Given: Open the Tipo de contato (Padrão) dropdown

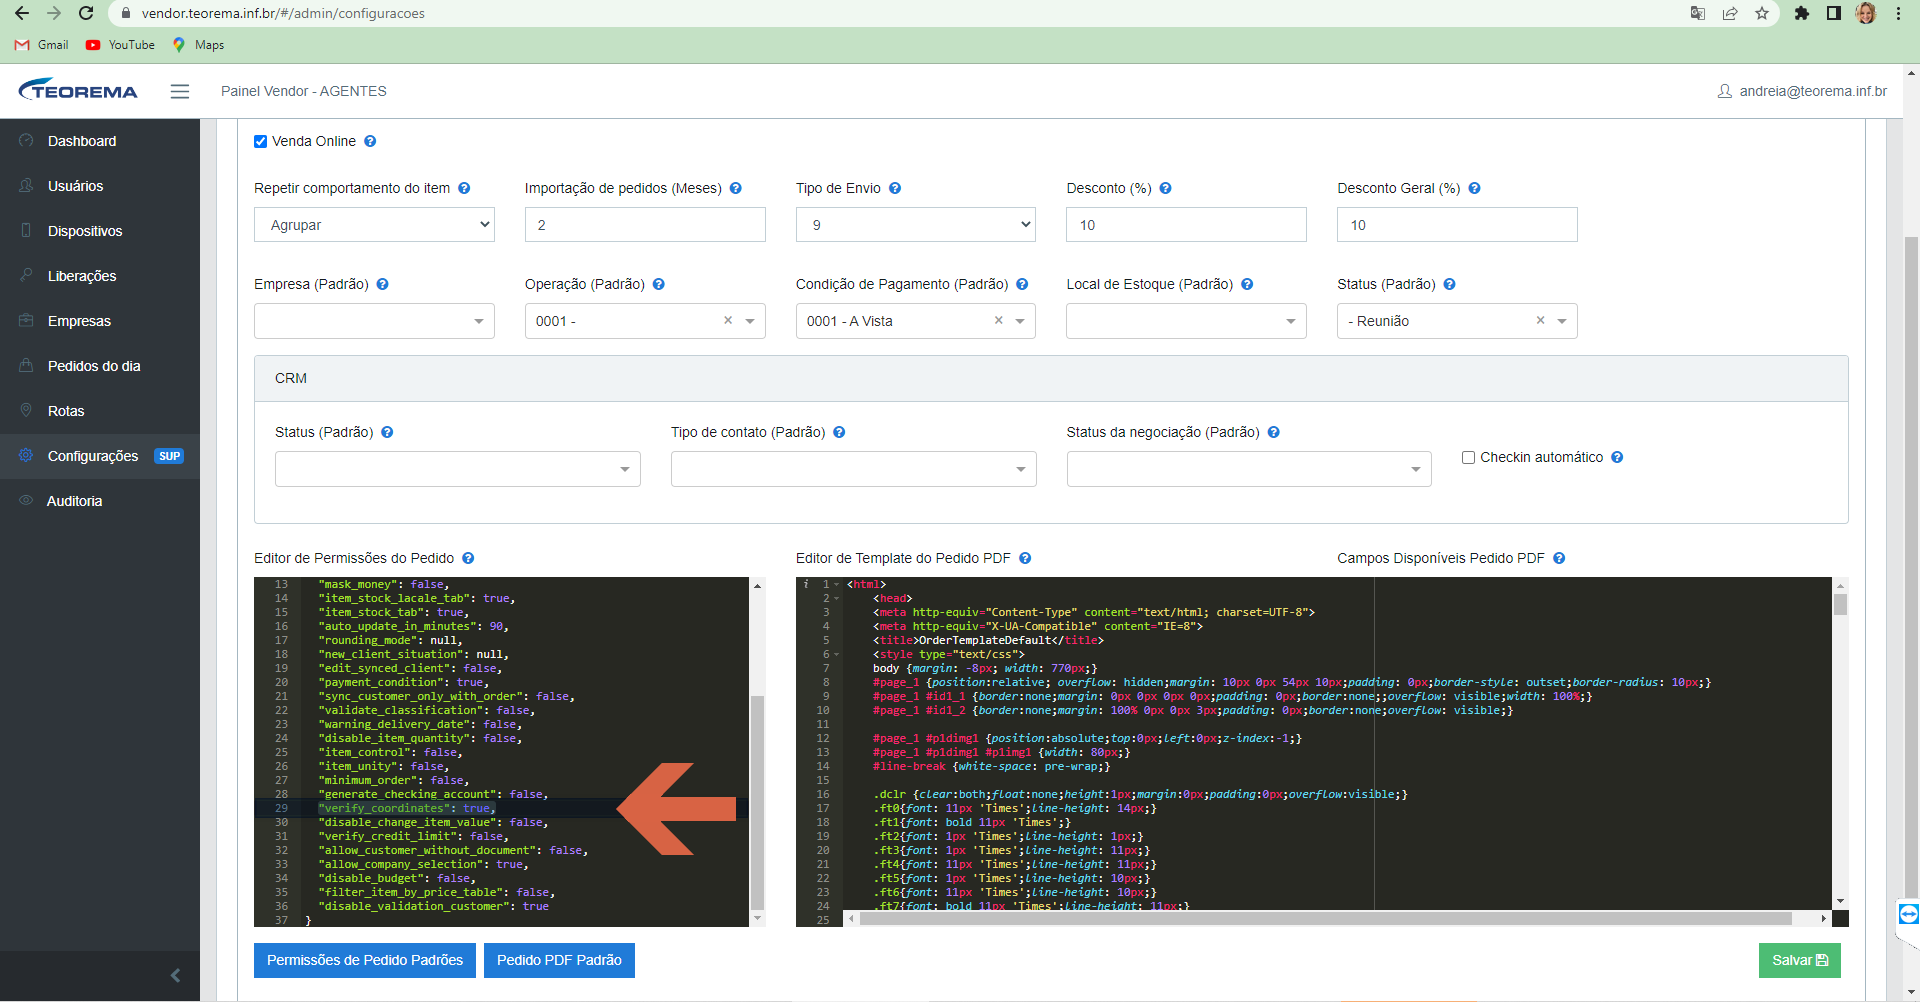Looking at the screenshot, I should 853,469.
